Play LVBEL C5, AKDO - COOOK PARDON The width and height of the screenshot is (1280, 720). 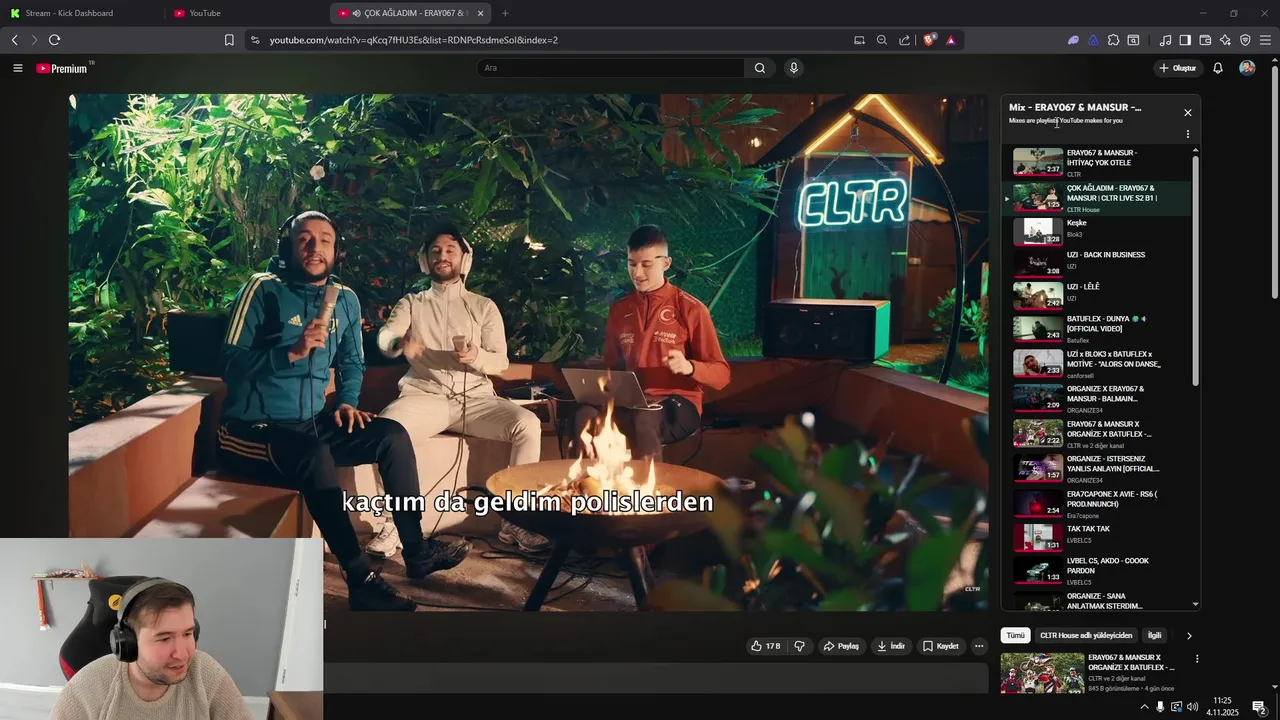click(1097, 570)
